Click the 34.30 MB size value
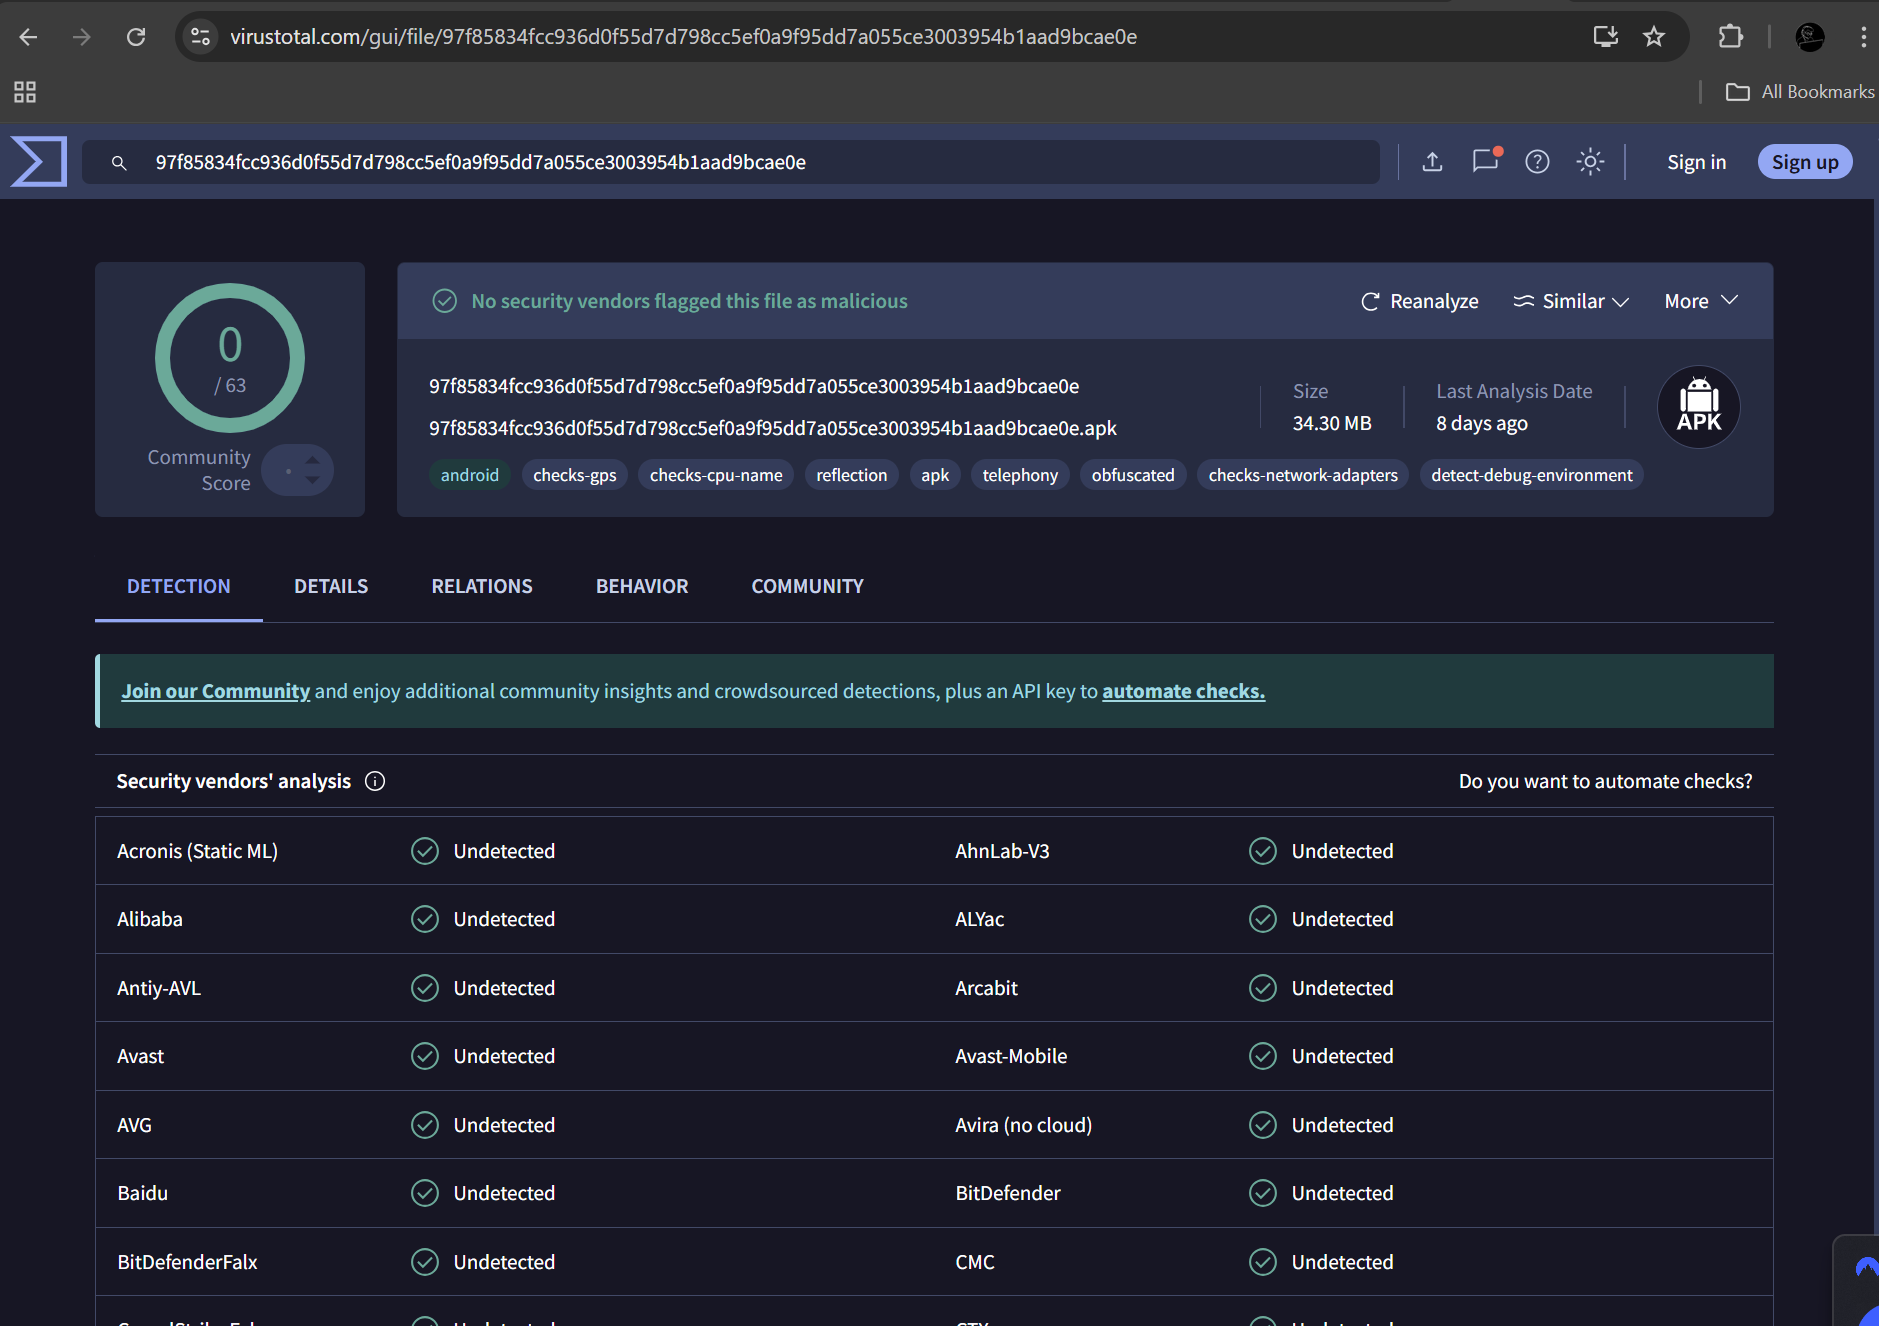Image resolution: width=1879 pixels, height=1326 pixels. (x=1332, y=423)
